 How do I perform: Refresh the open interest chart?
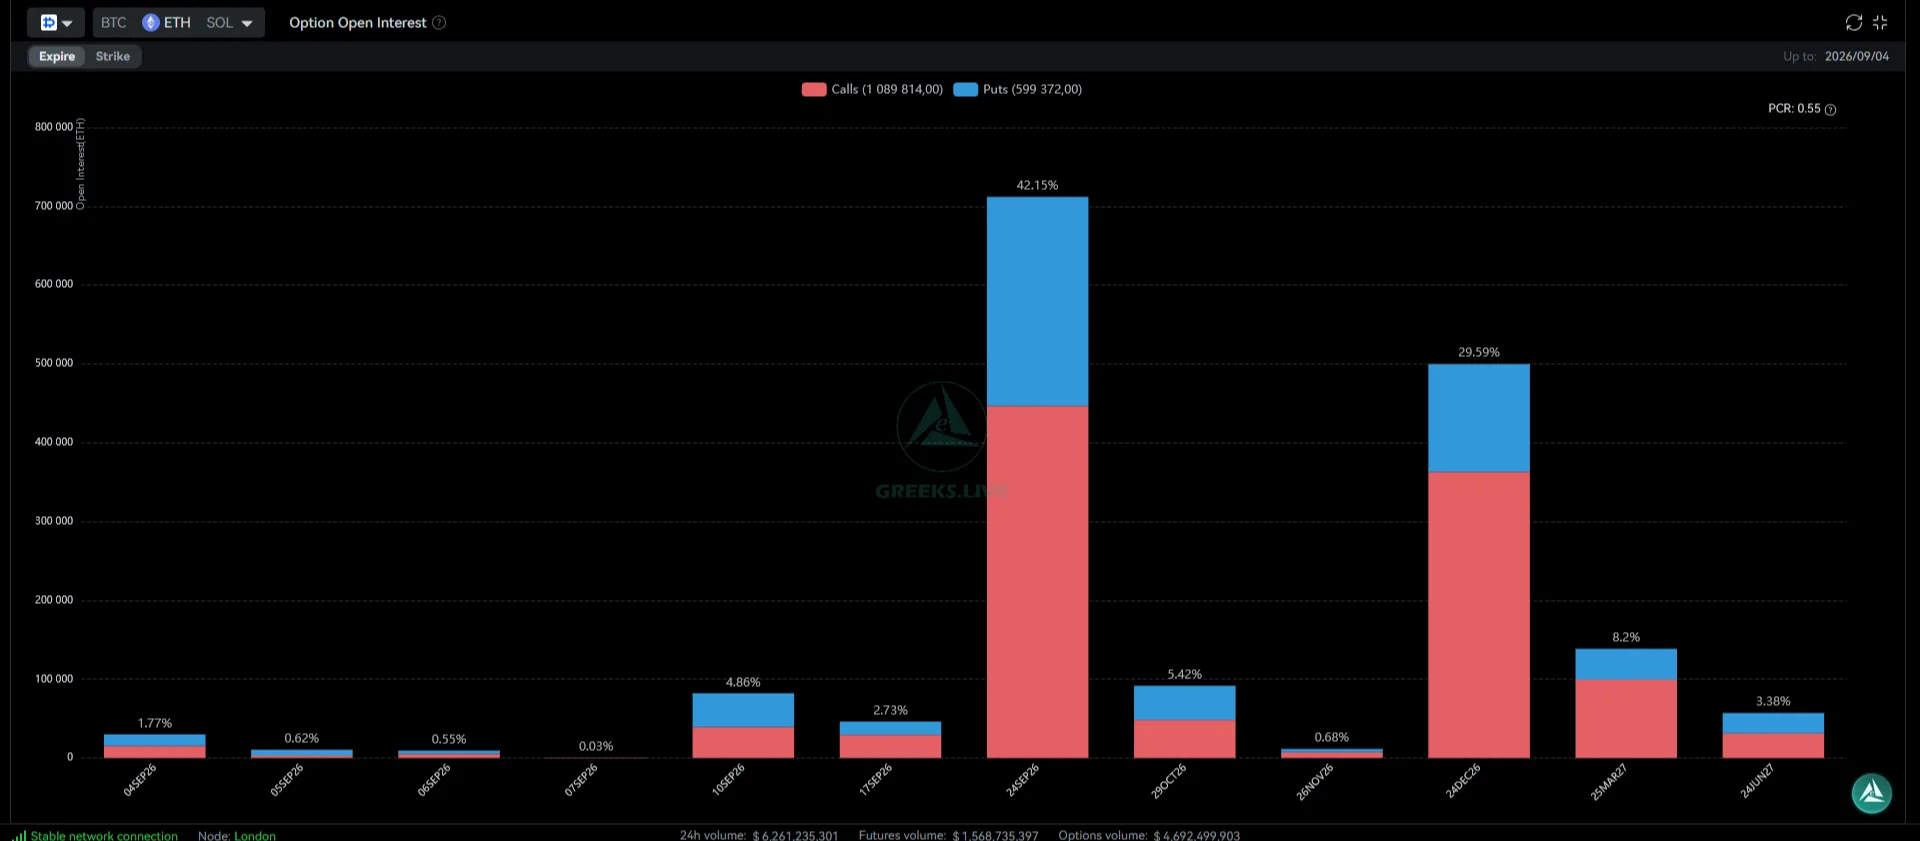1853,22
